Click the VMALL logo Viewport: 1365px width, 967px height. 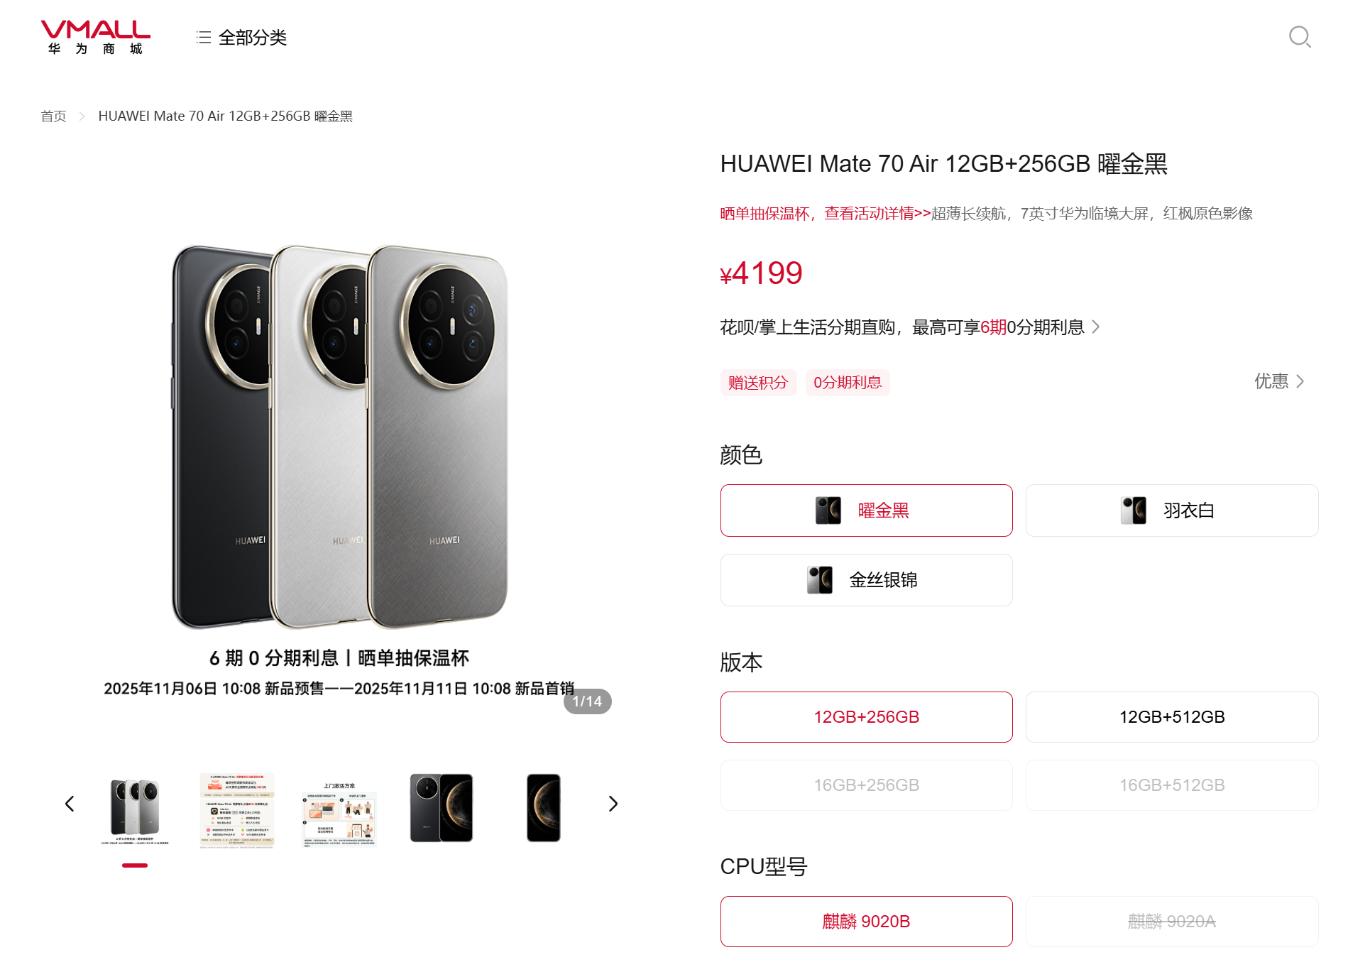[95, 37]
